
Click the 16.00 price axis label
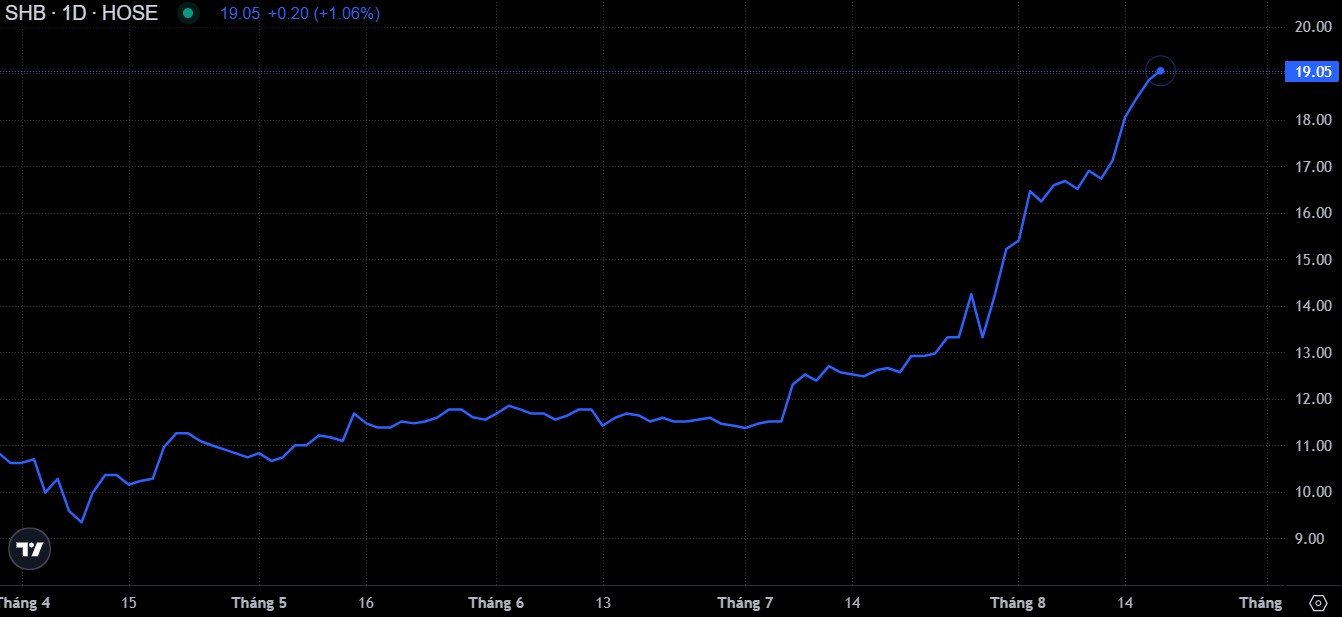(x=1312, y=213)
